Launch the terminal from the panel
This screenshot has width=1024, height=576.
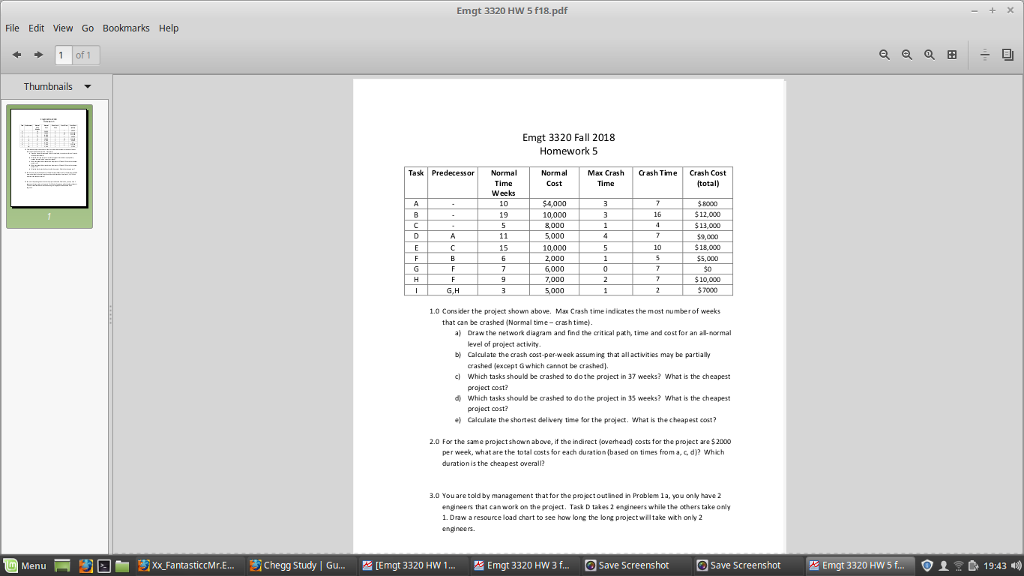click(104, 566)
